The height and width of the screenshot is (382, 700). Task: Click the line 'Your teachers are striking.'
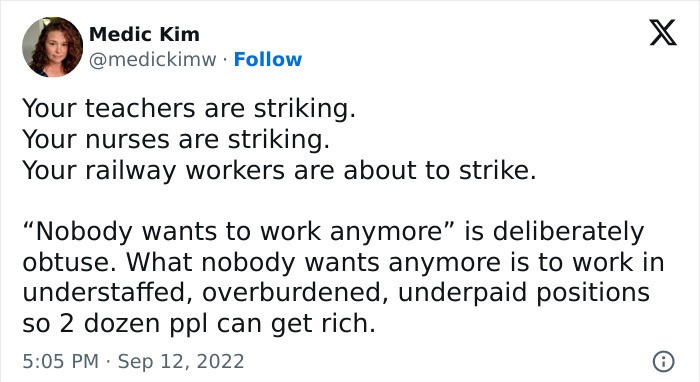(189, 108)
